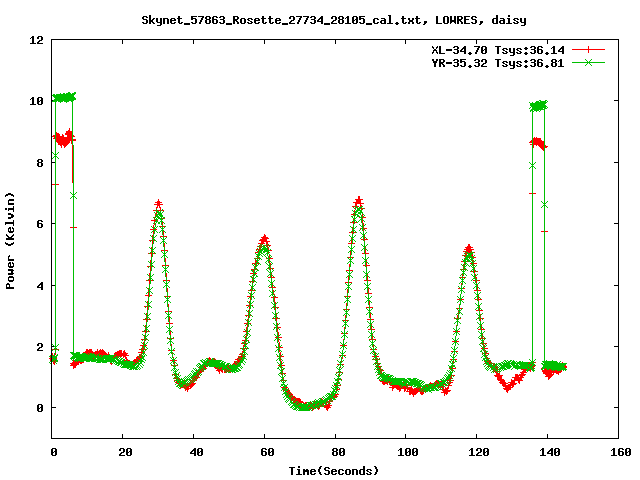Click y-axis tick label 10

36,101
